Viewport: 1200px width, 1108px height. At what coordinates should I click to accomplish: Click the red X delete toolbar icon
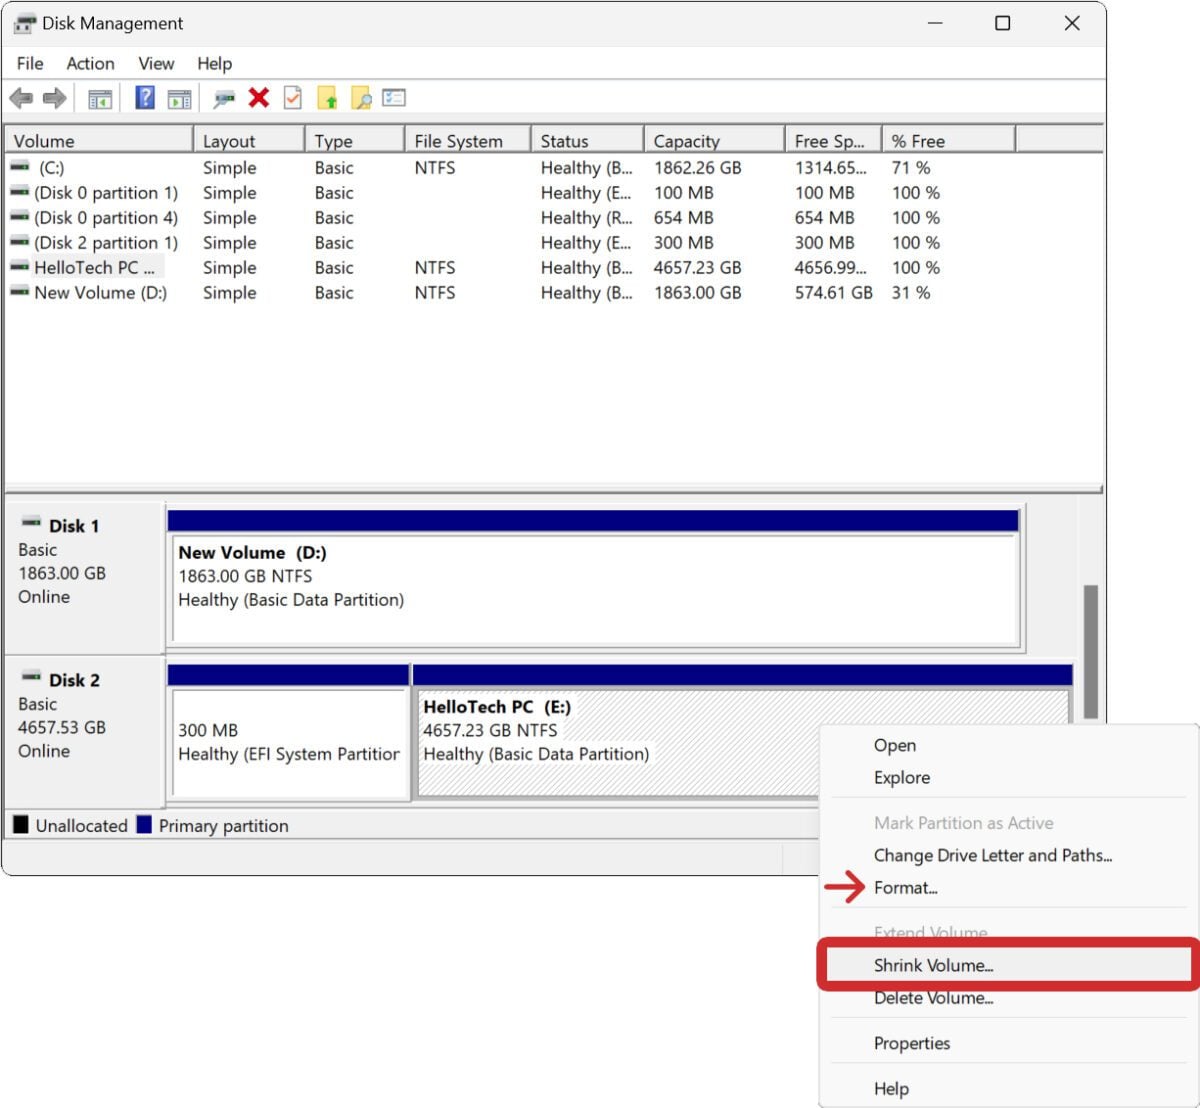coord(258,97)
